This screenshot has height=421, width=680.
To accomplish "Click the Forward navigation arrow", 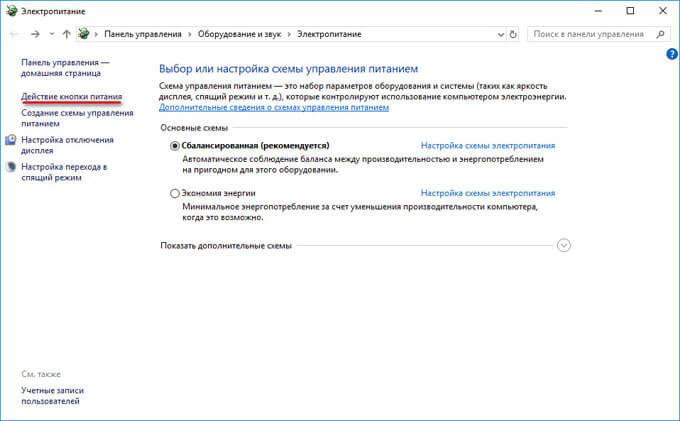I will 35,34.
